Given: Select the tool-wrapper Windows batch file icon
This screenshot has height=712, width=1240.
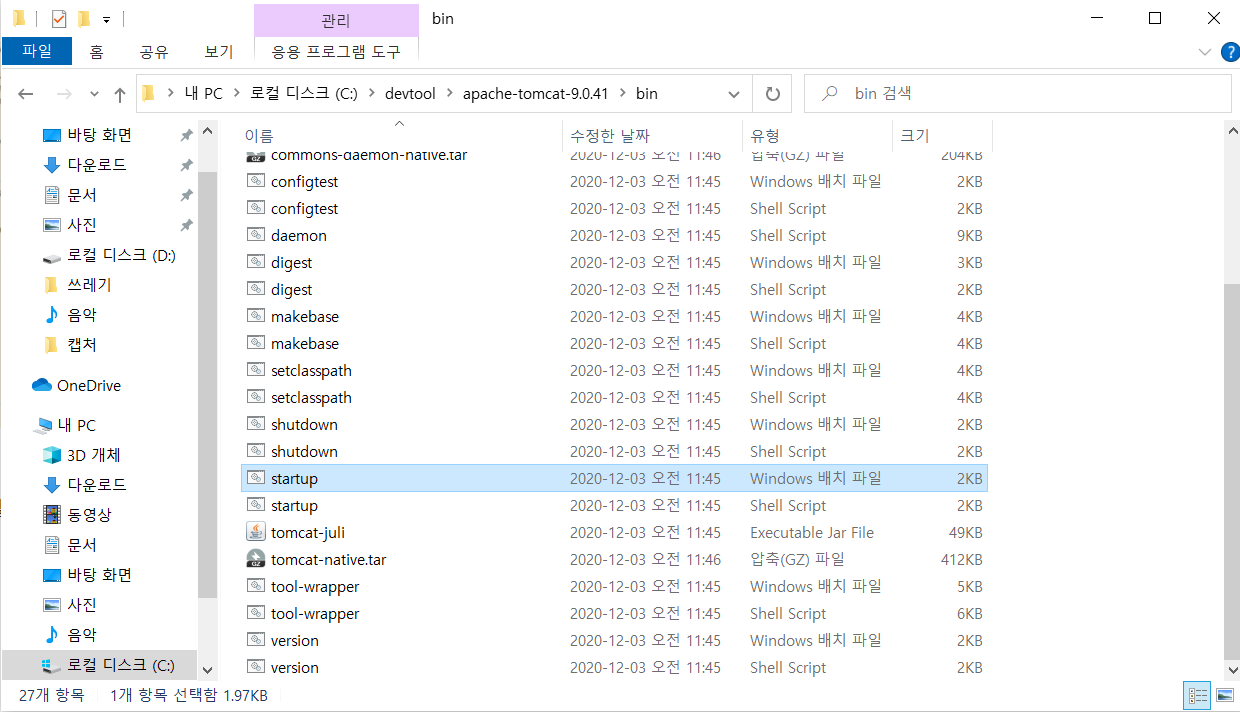Looking at the screenshot, I should click(256, 586).
